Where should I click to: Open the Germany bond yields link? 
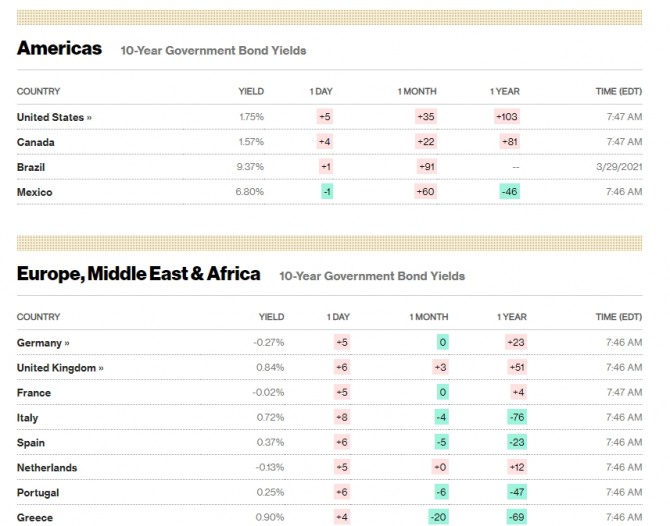click(43, 343)
